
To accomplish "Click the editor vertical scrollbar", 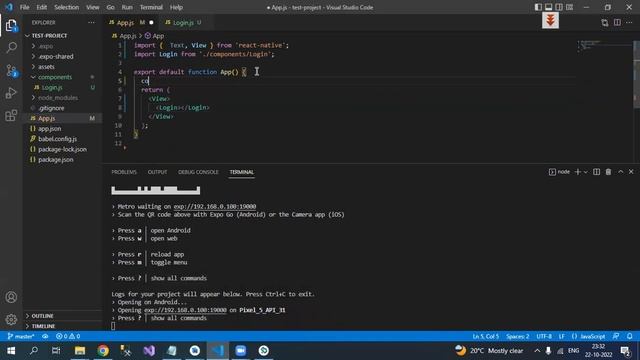I will coord(636,73).
